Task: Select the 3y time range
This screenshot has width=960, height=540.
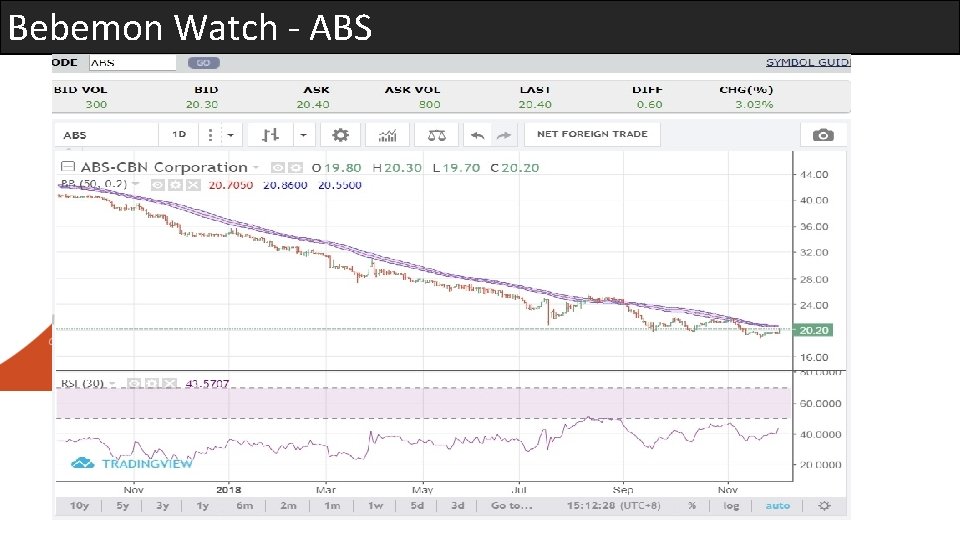Action: coord(162,506)
